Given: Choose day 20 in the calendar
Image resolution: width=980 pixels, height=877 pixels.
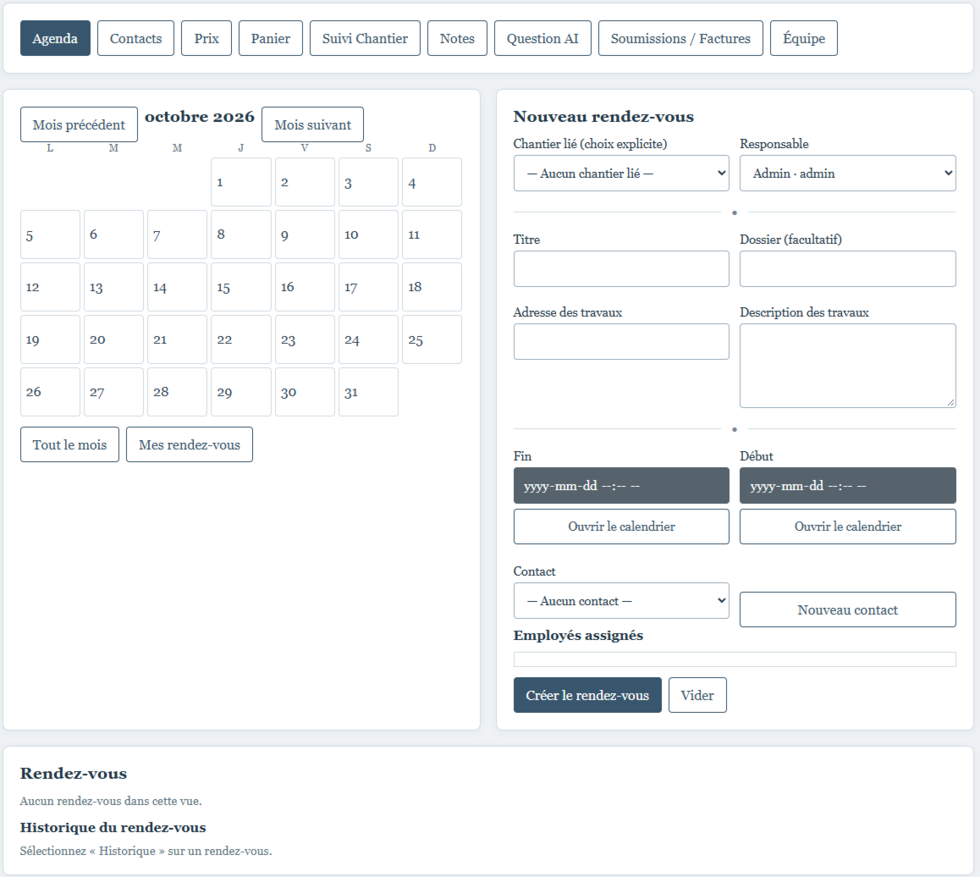Looking at the screenshot, I should pos(114,339).
